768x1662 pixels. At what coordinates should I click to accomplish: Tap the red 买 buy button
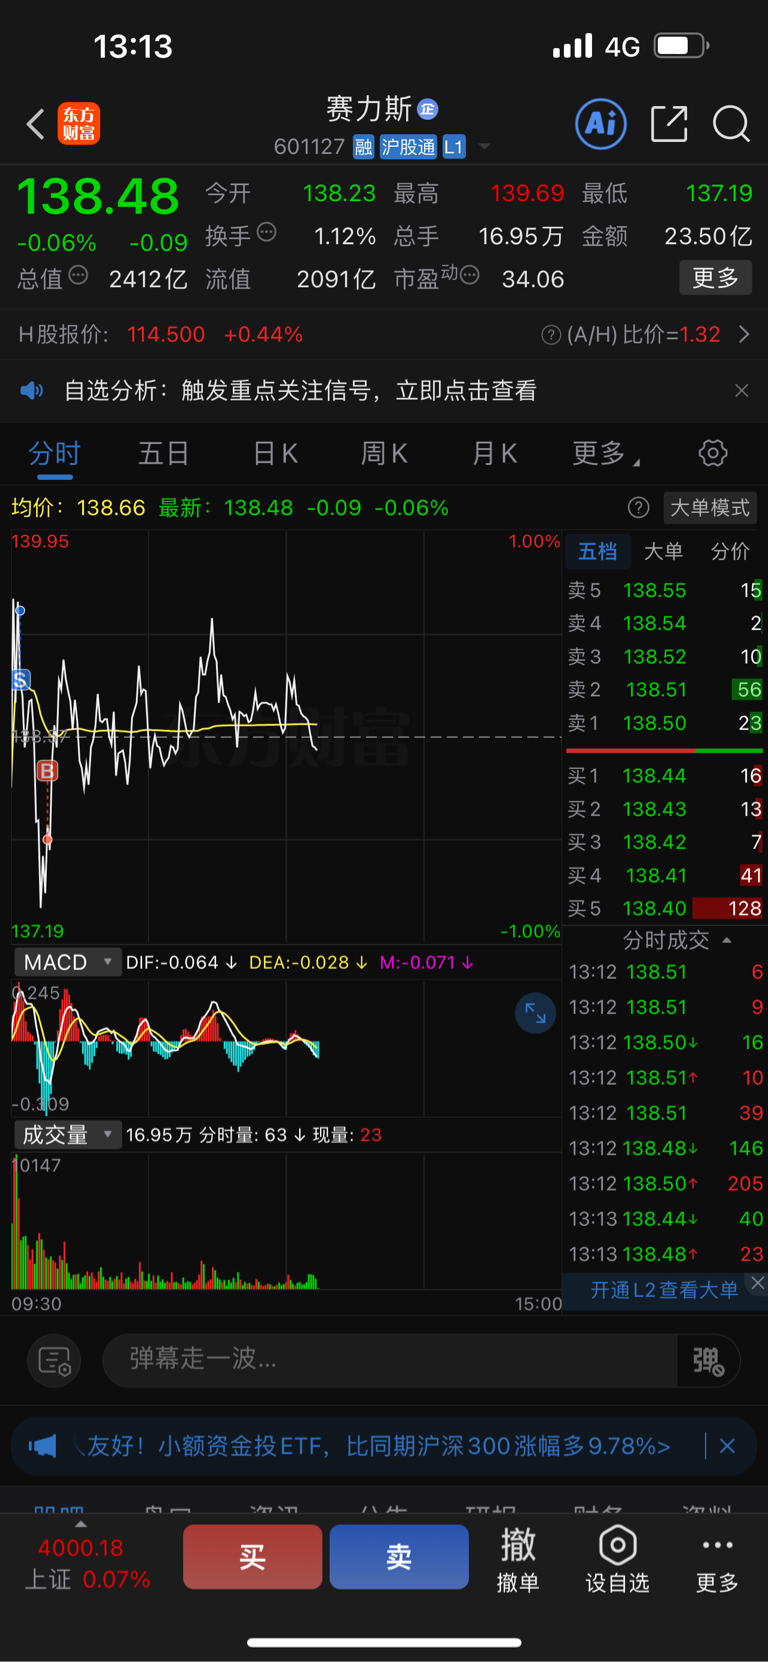(x=252, y=1557)
